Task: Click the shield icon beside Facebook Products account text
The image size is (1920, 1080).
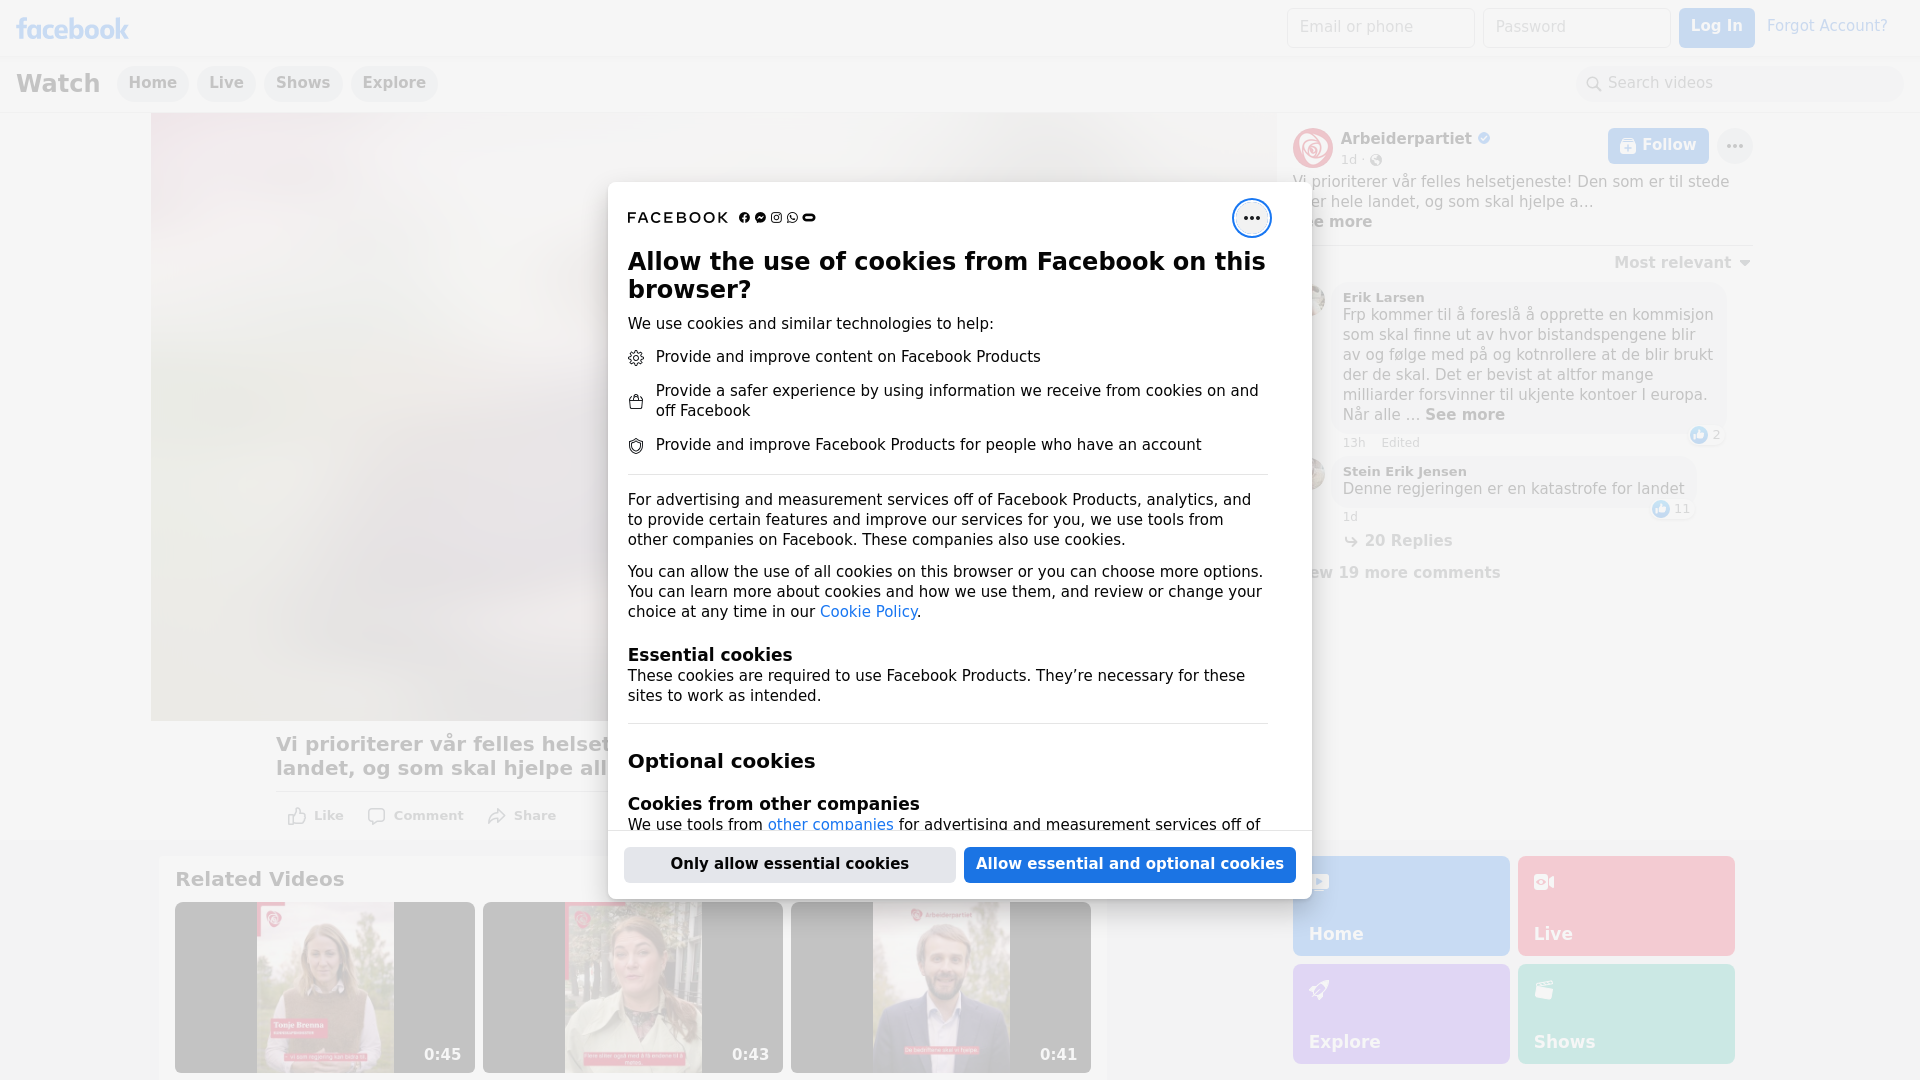Action: point(636,446)
